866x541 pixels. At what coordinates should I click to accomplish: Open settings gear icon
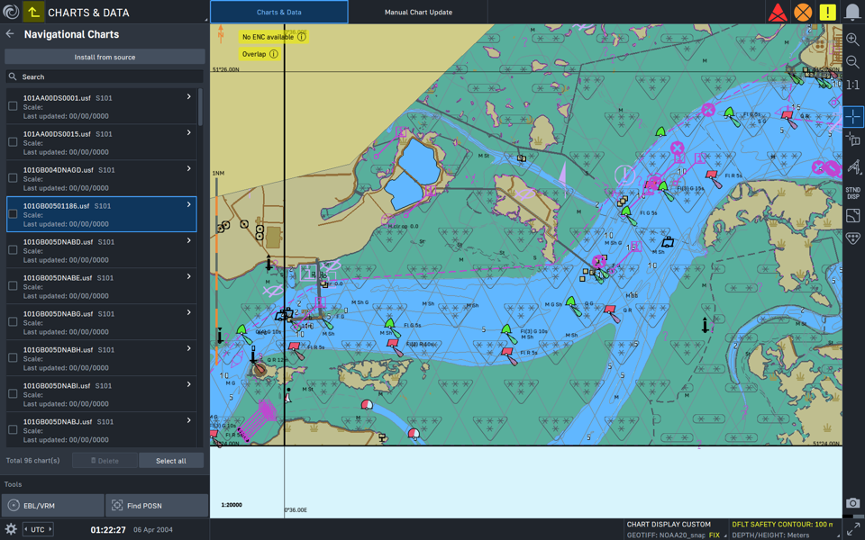coord(10,529)
